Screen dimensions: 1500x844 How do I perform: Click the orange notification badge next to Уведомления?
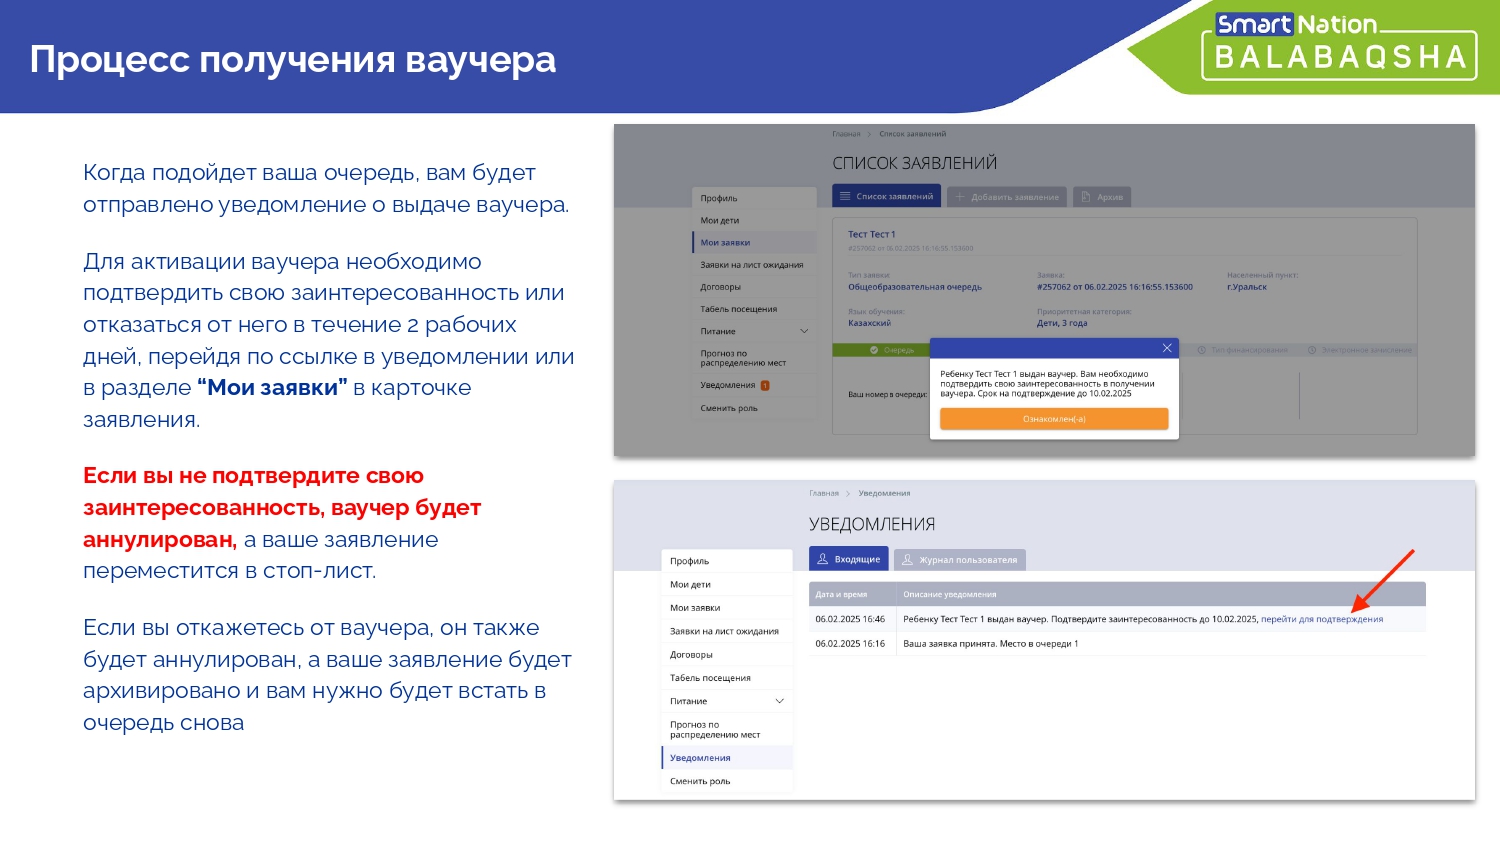(765, 385)
